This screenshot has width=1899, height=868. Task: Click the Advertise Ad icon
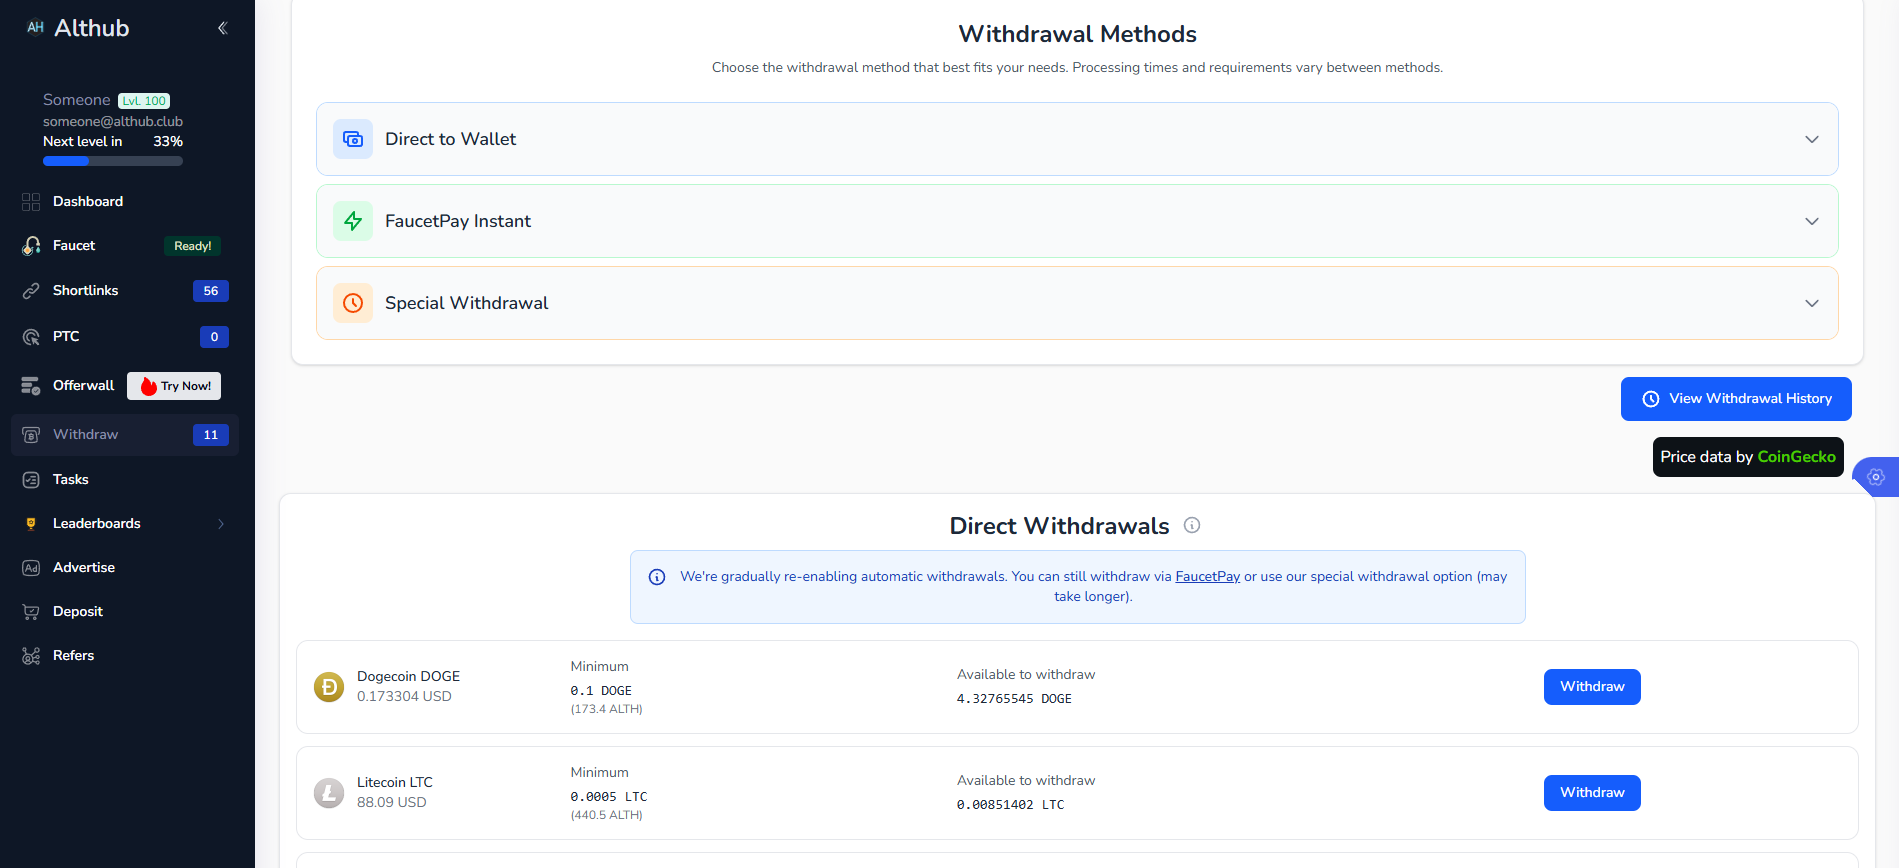click(31, 568)
